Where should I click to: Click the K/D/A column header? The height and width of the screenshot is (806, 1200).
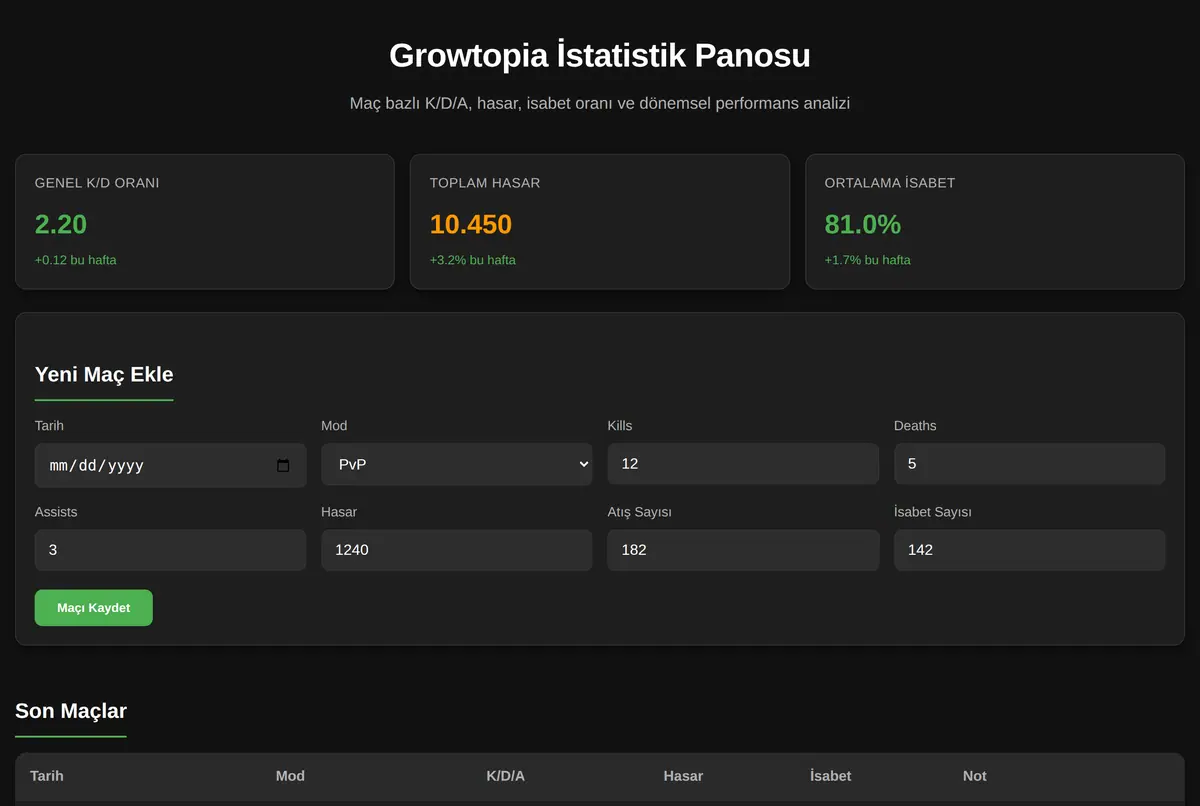[506, 776]
